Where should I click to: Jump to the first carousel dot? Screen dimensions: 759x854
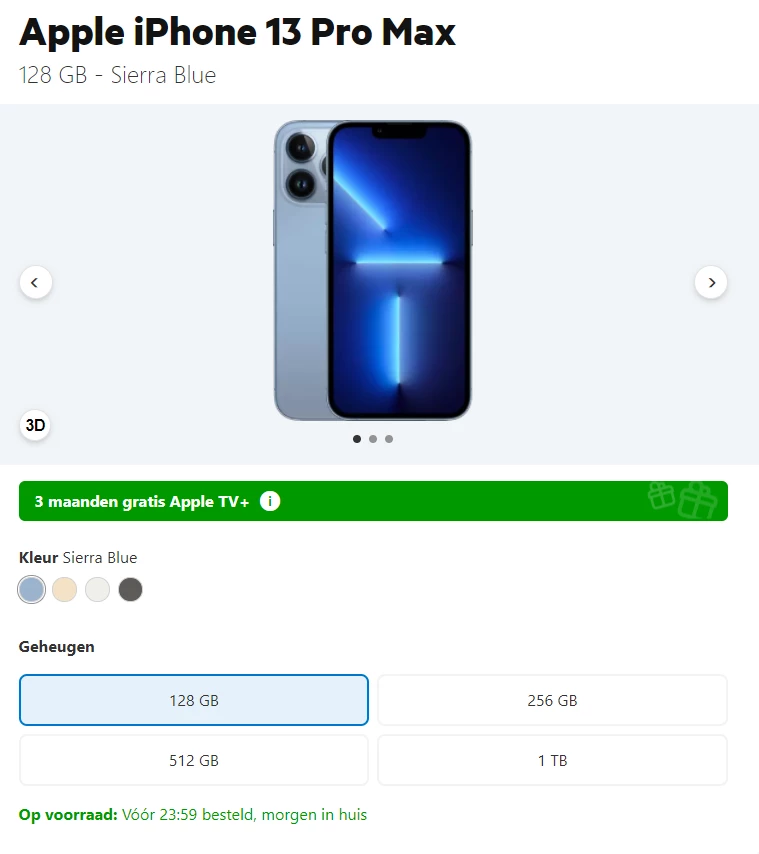pyautogui.click(x=357, y=439)
